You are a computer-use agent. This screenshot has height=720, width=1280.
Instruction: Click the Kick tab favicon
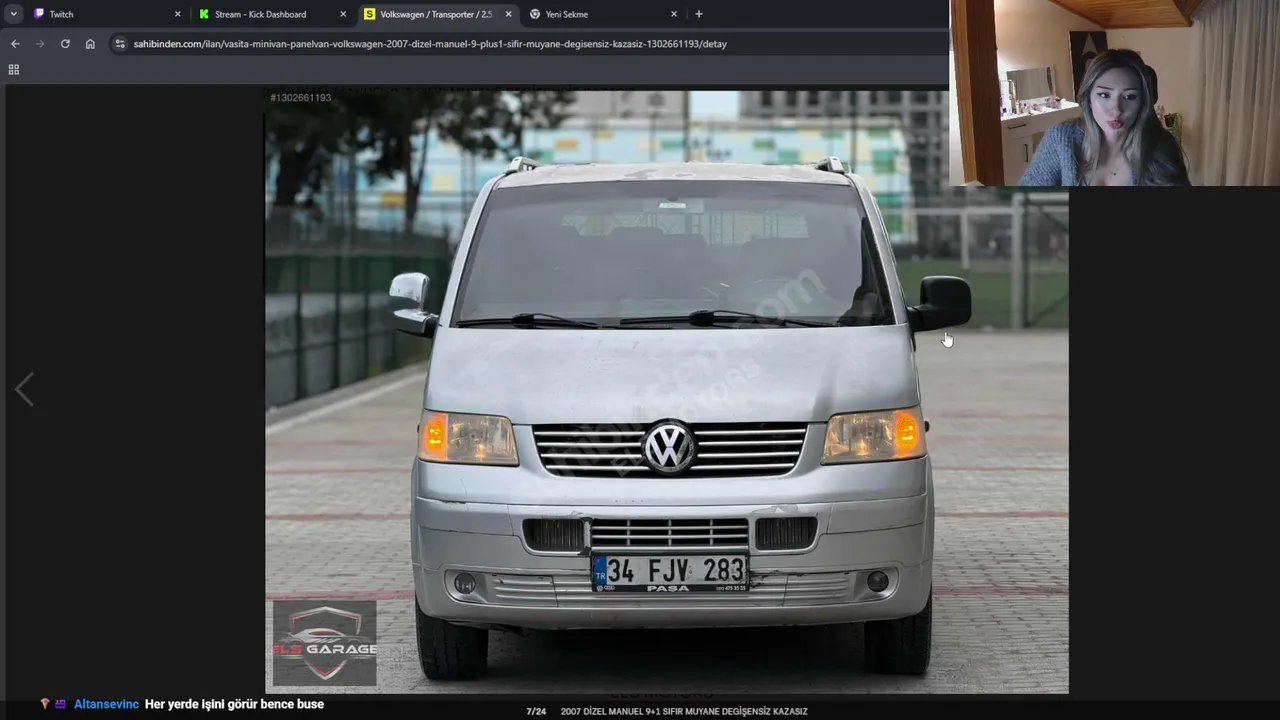[x=204, y=14]
